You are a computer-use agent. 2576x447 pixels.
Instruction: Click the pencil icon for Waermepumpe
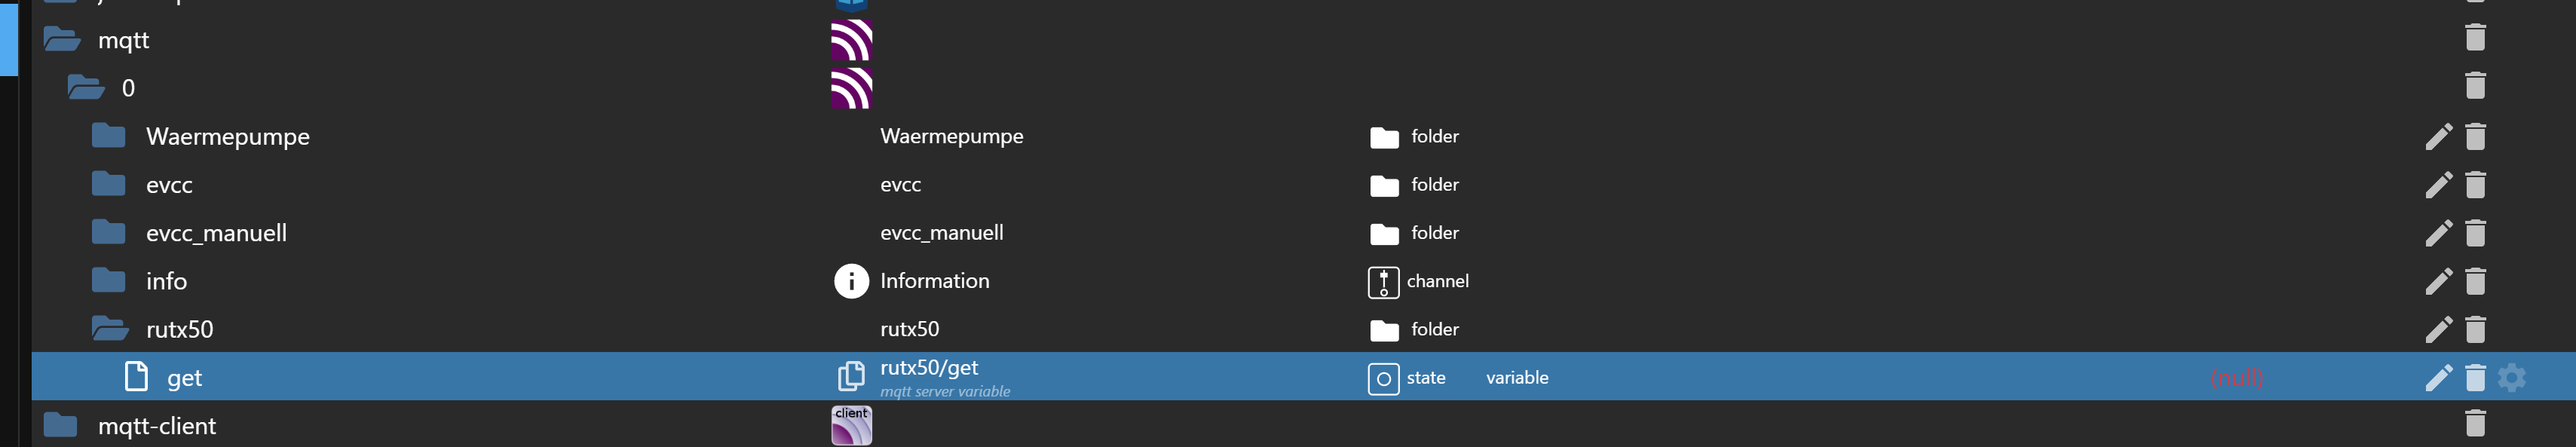2438,136
